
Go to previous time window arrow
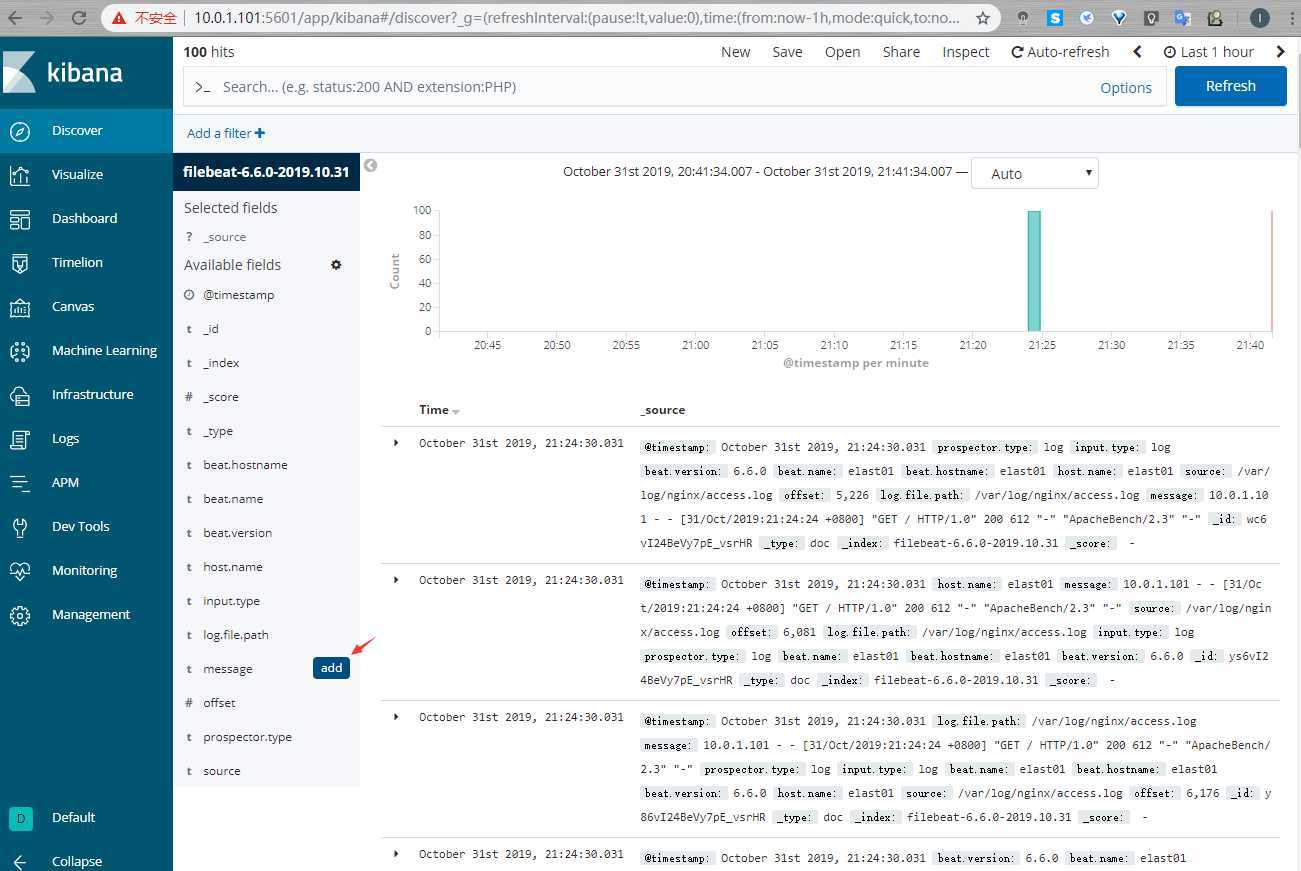pyautogui.click(x=1138, y=52)
